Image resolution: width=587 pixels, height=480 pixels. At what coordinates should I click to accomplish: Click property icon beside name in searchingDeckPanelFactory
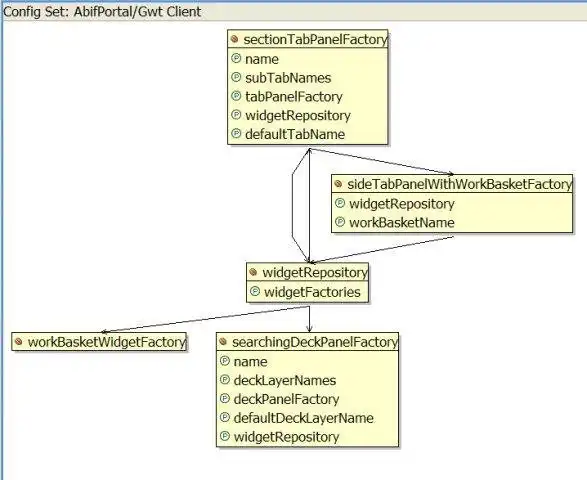tap(225, 361)
